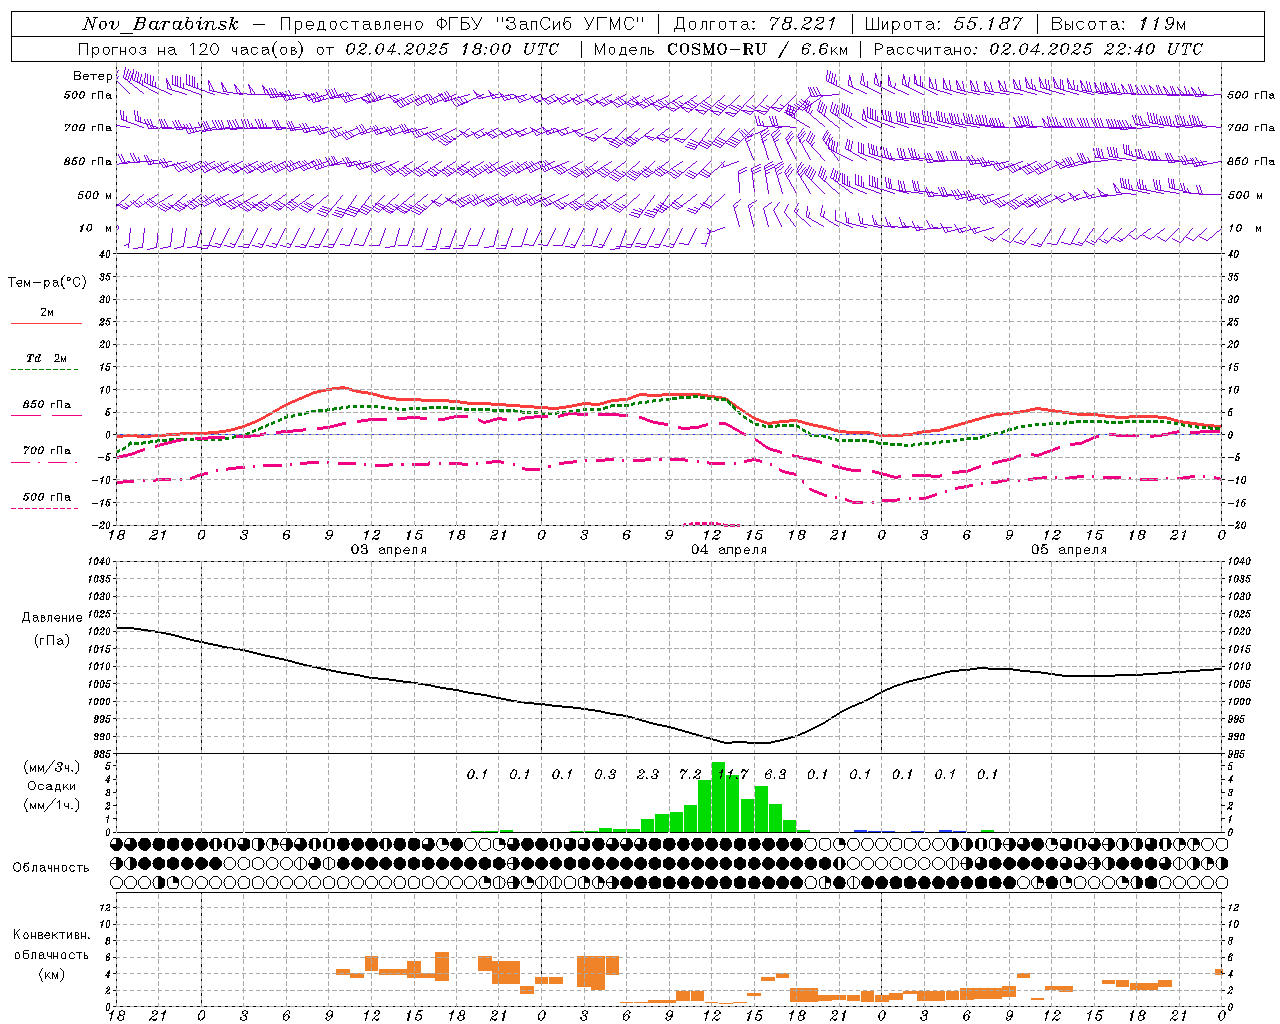The width and height of the screenshot is (1280, 1024).
Task: Click the 04 апреля date label
Action: tap(729, 550)
